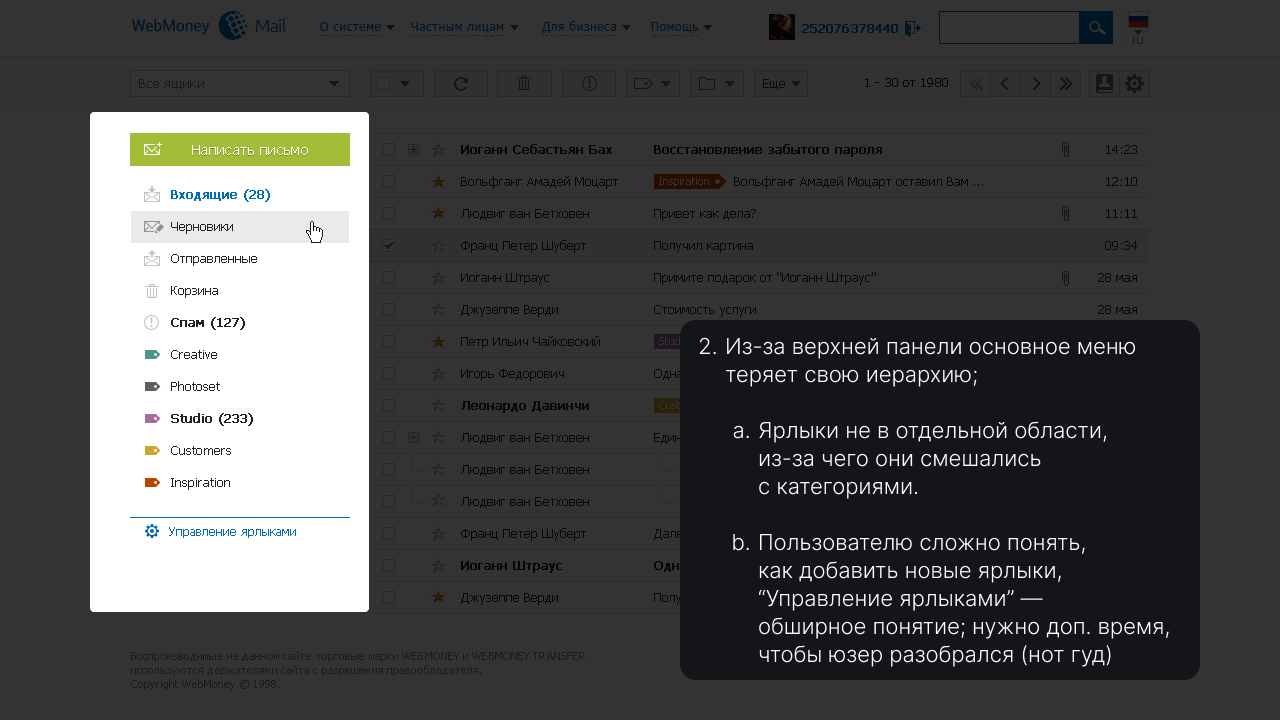Star the Франц Петер Шуберт 09:34 email

click(438, 246)
